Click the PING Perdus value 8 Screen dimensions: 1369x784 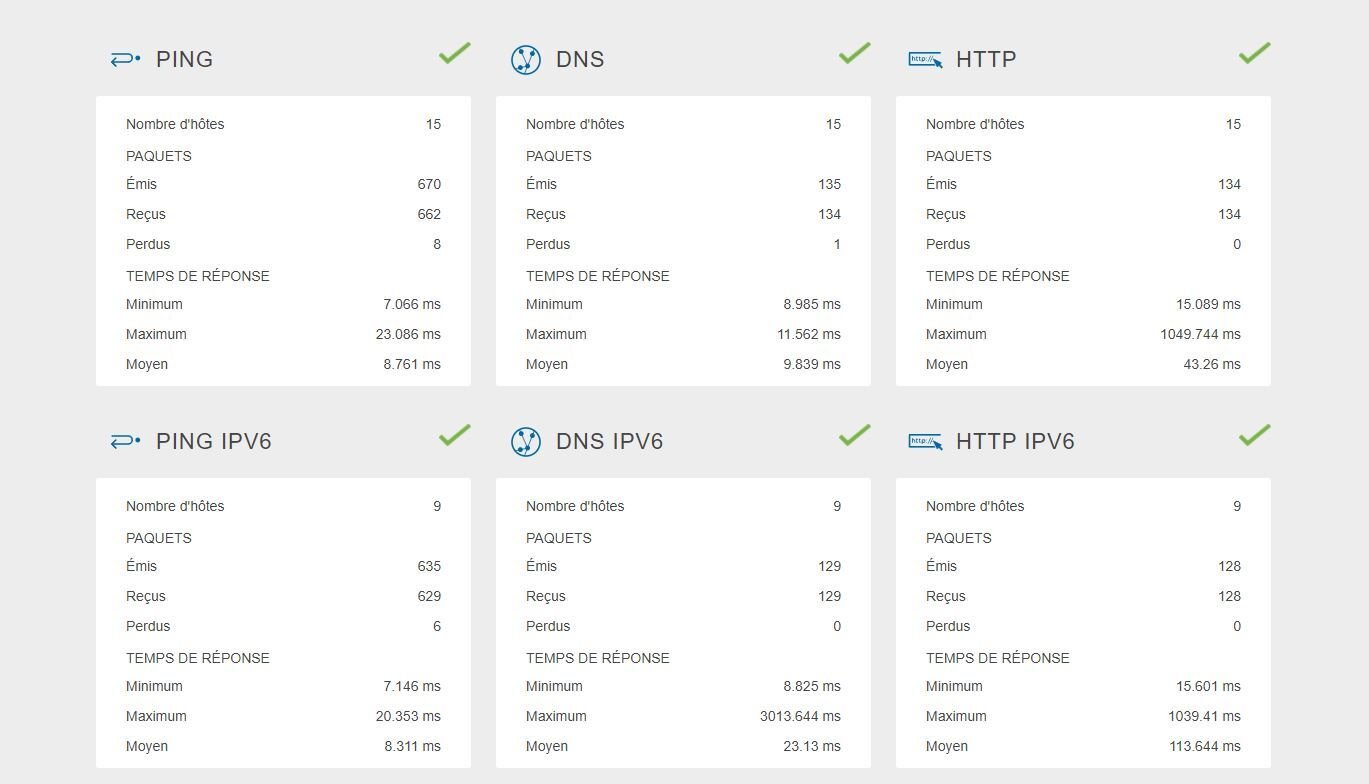(x=437, y=244)
